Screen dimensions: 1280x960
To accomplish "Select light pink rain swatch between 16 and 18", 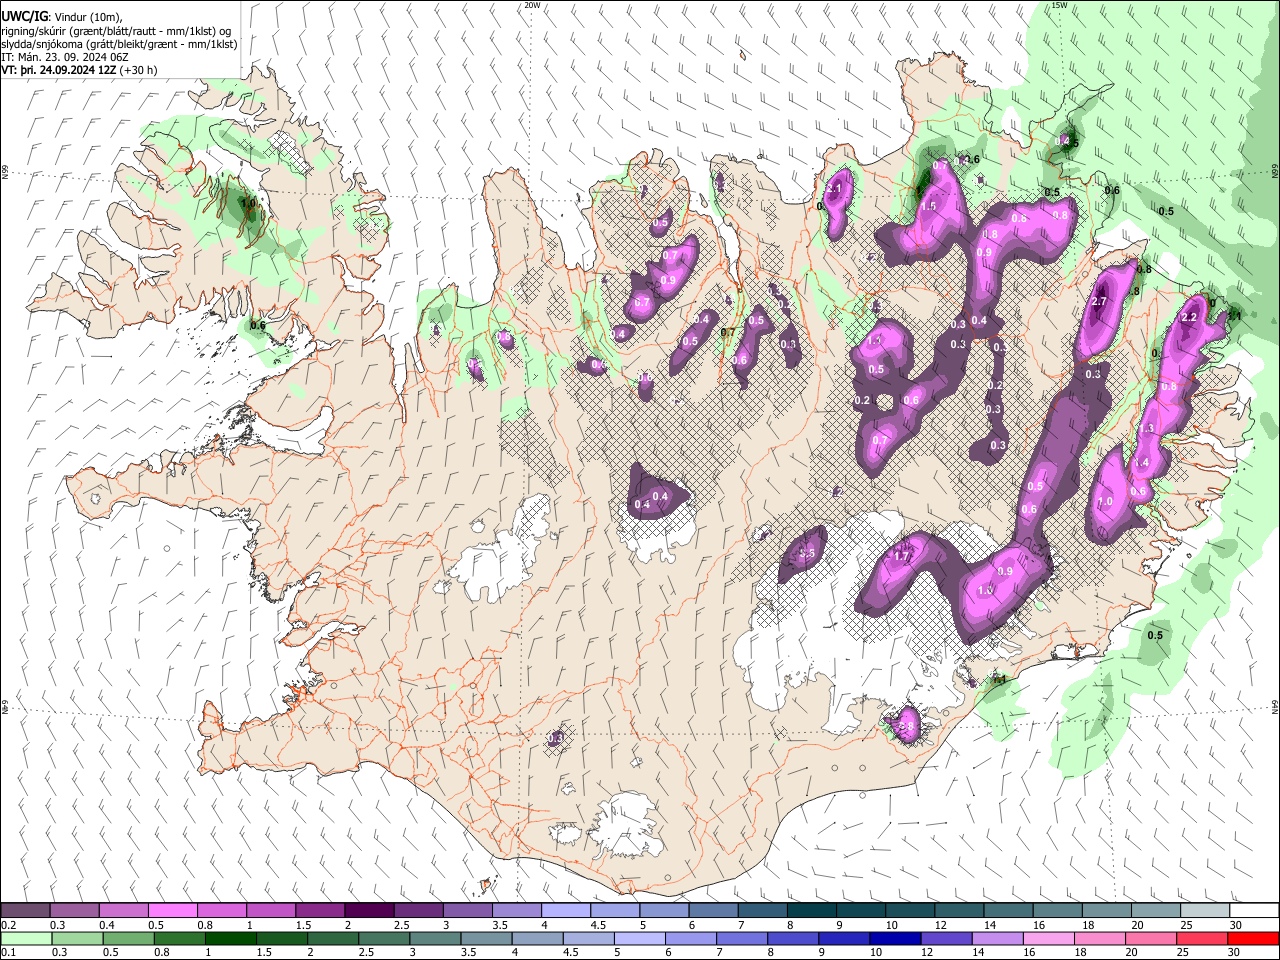I will [x=1049, y=939].
